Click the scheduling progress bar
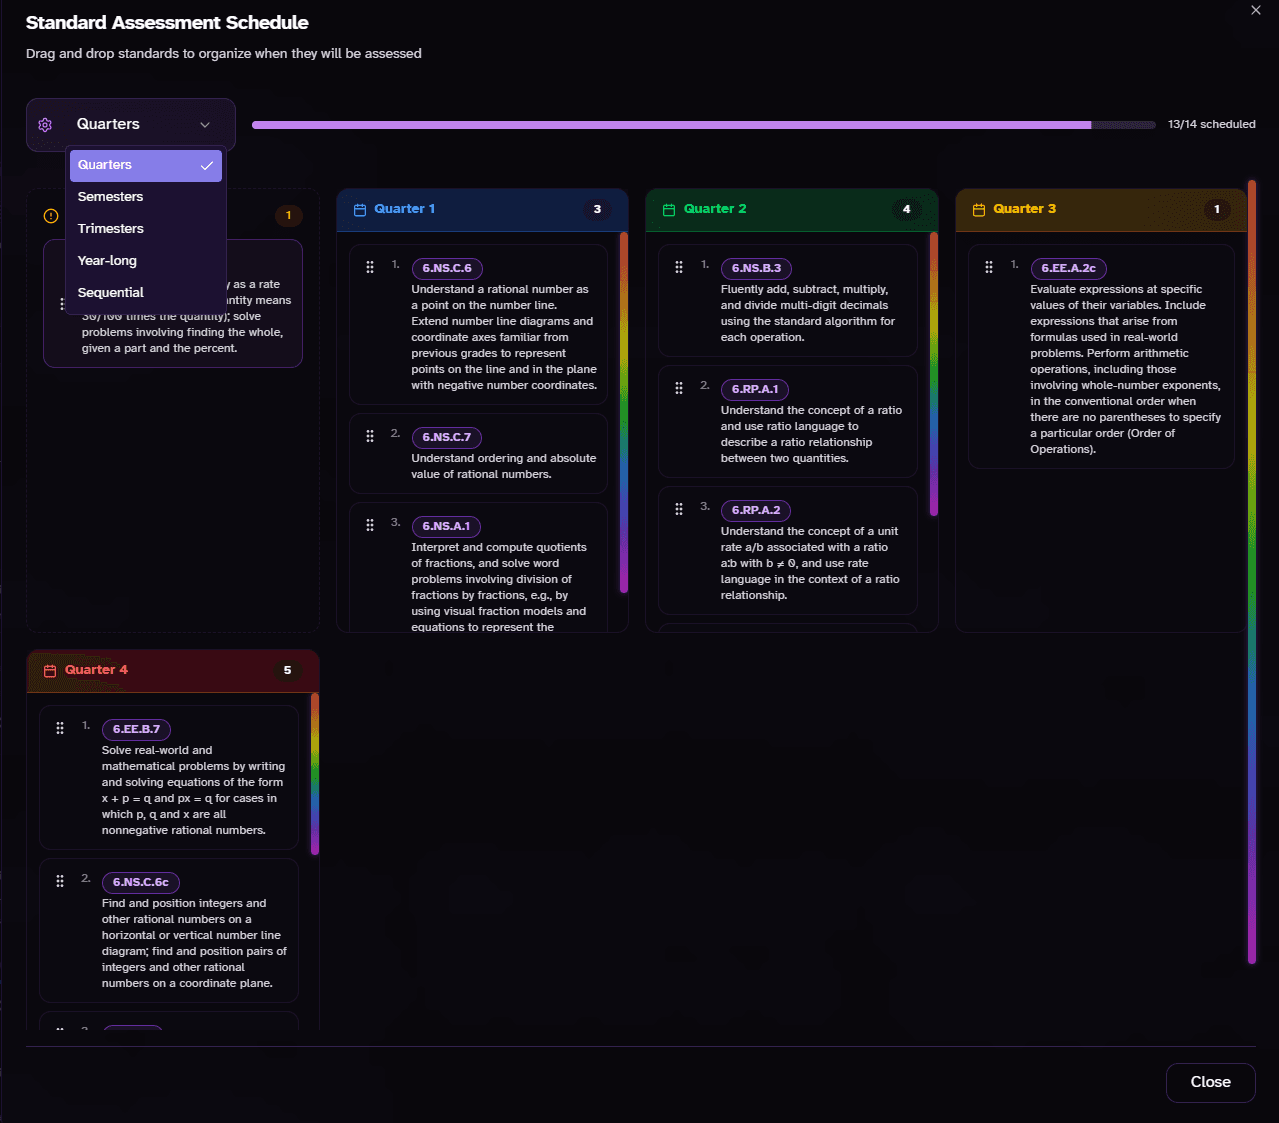 coord(704,125)
